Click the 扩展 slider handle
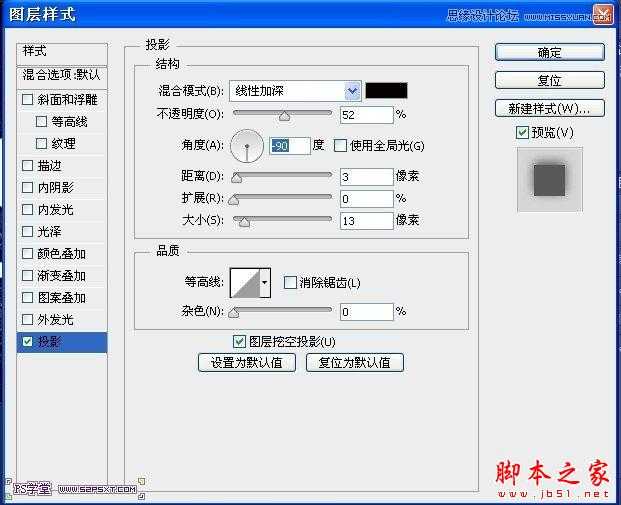This screenshot has height=505, width=621. 234,200
